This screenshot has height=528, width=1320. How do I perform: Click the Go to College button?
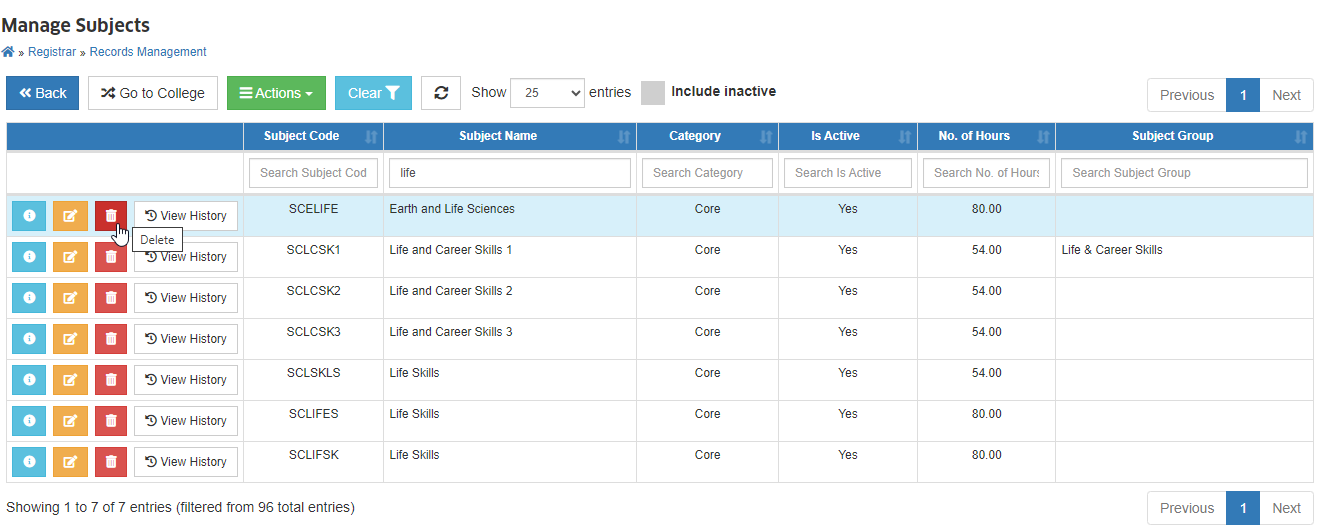click(153, 93)
